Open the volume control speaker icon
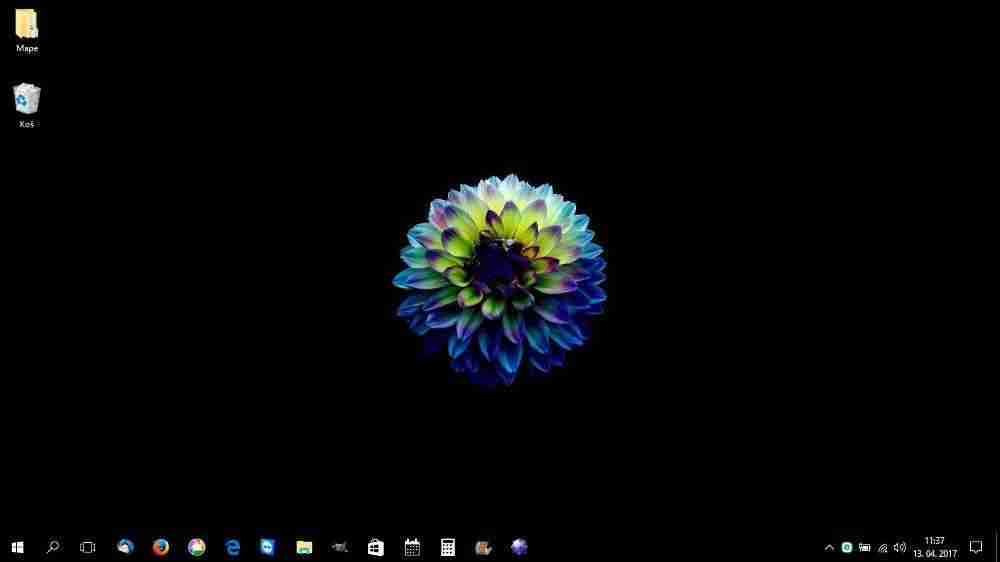The image size is (1000, 562). pos(900,547)
